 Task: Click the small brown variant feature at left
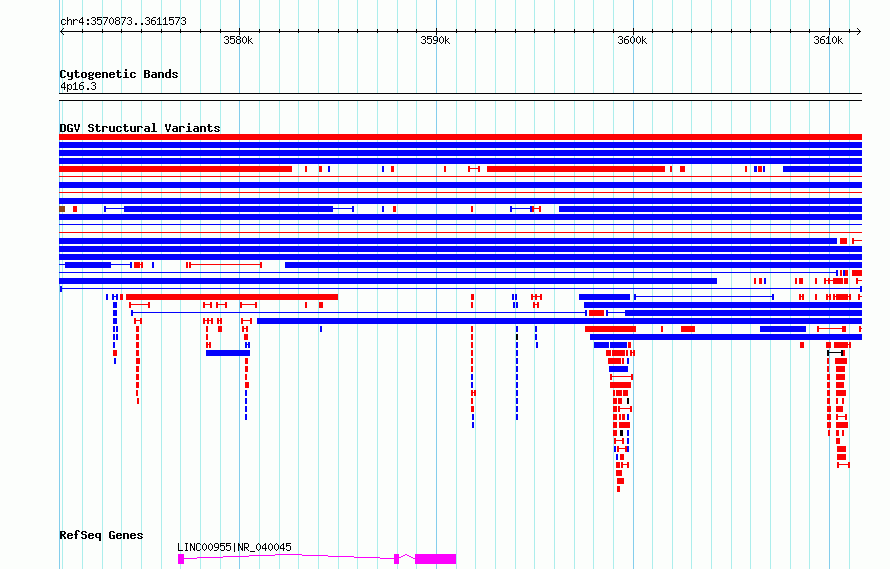(62, 209)
